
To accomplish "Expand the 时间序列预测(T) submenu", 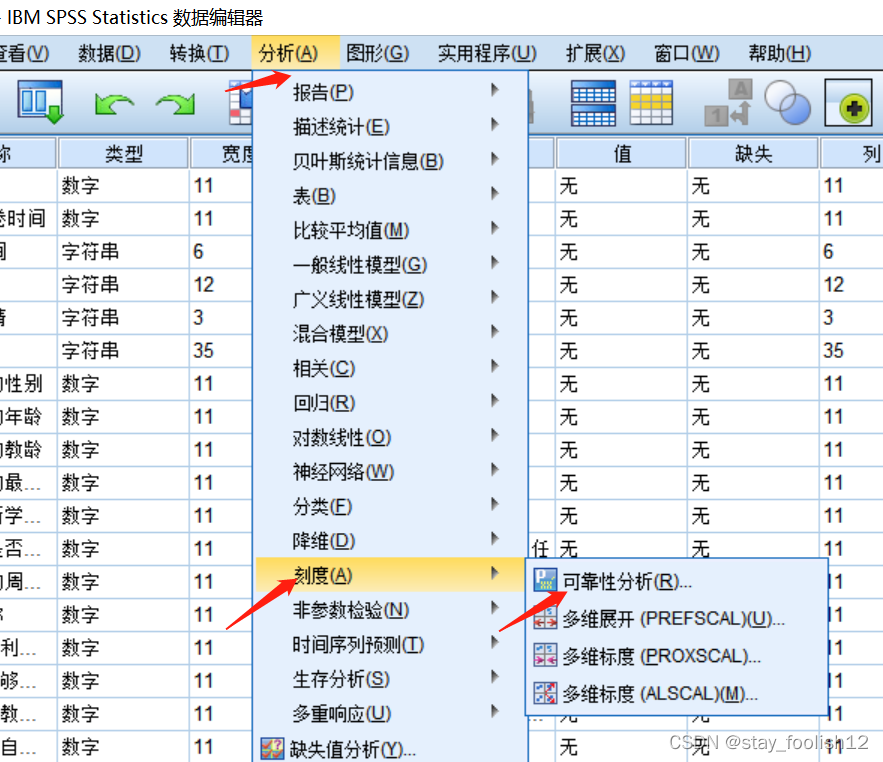I will (390, 644).
